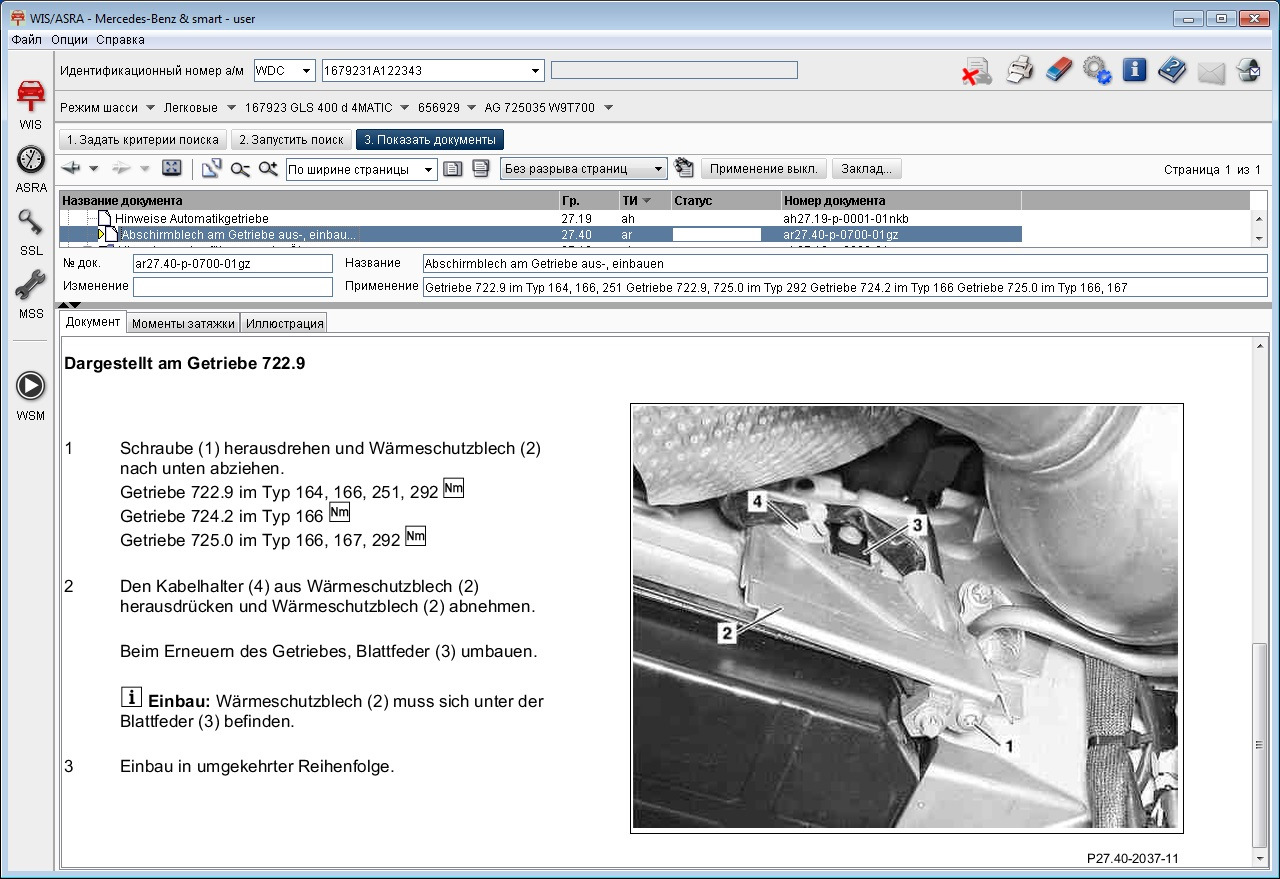Viewport: 1280px width, 879px height.
Task: Print the current document
Action: [1019, 70]
